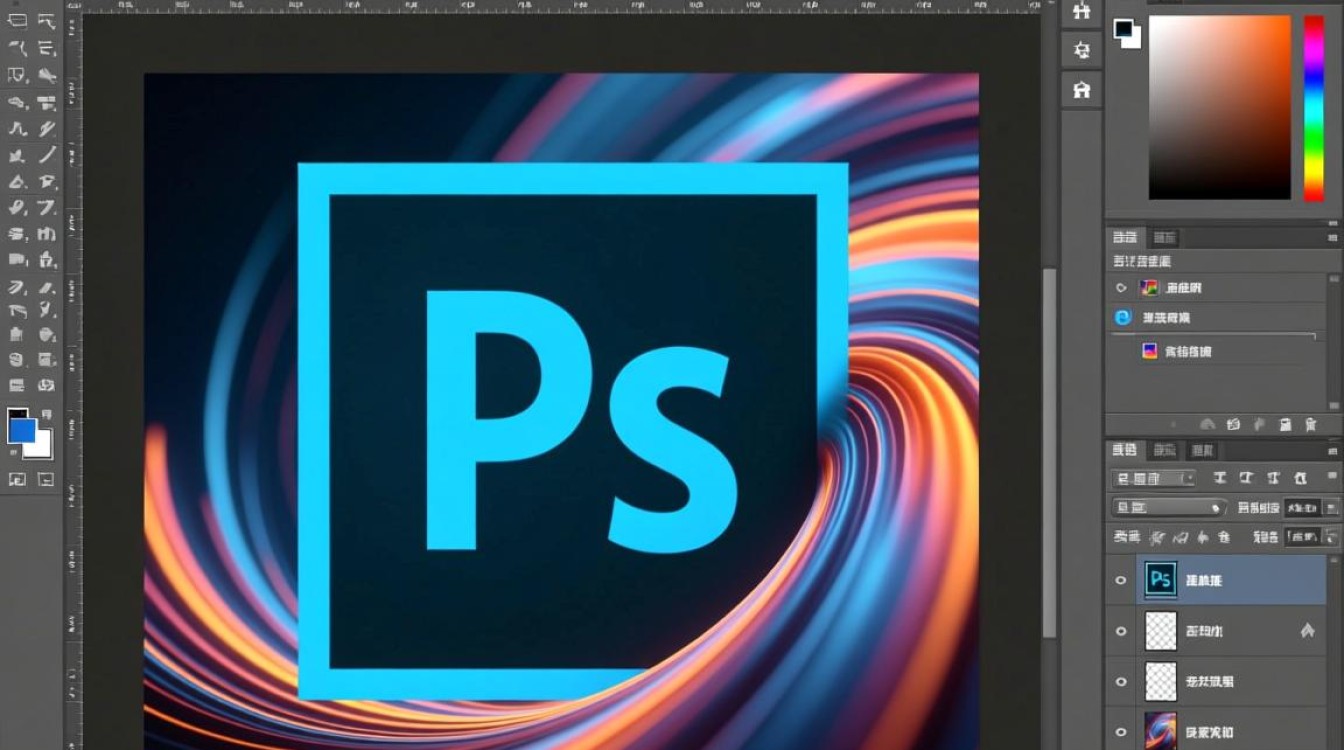The width and height of the screenshot is (1344, 750).
Task: Click the rainbow hue strip in the color panel
Action: point(1314,108)
